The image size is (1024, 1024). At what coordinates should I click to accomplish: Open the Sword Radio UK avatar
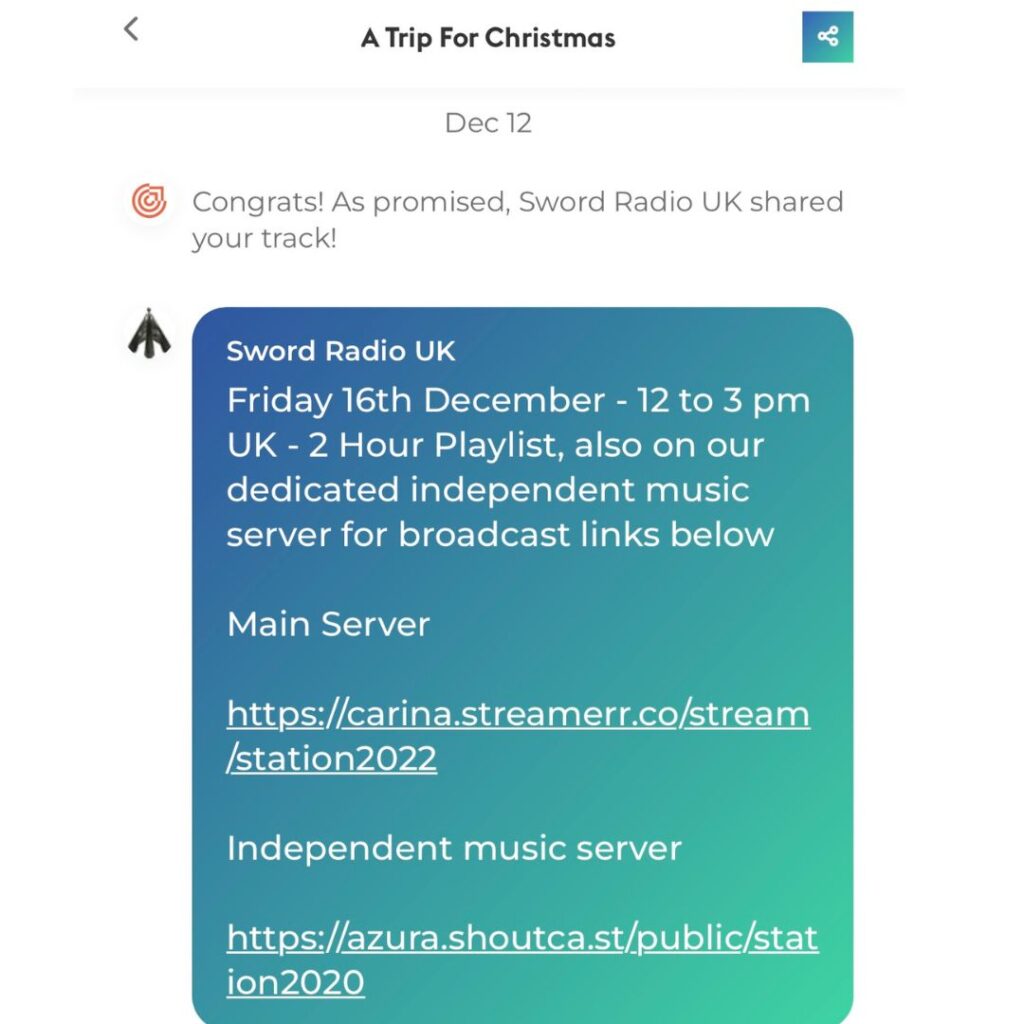[x=149, y=333]
